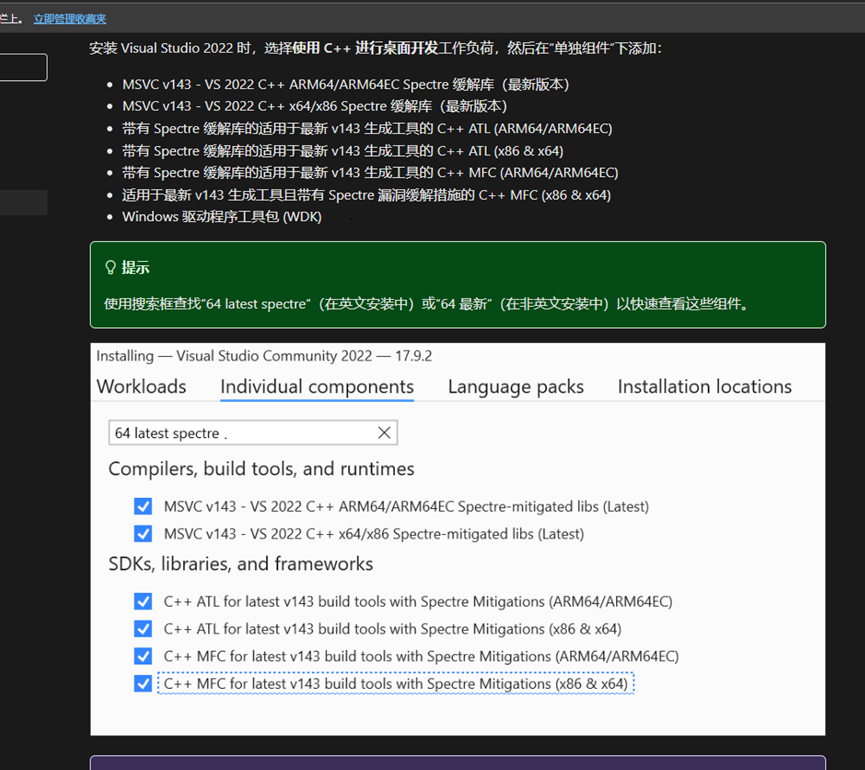Uncheck MSVC v143 ARM64/ARM64EC Spectre-mitigated libs
The height and width of the screenshot is (770, 865).
pos(143,506)
